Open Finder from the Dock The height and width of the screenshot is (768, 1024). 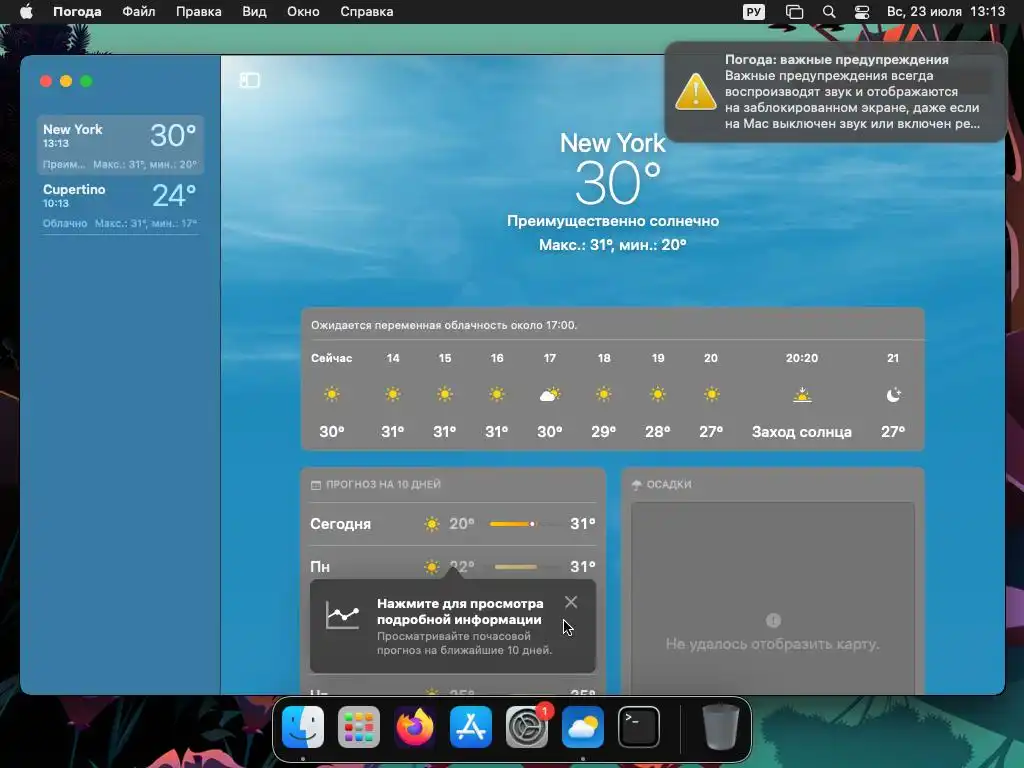pyautogui.click(x=303, y=727)
